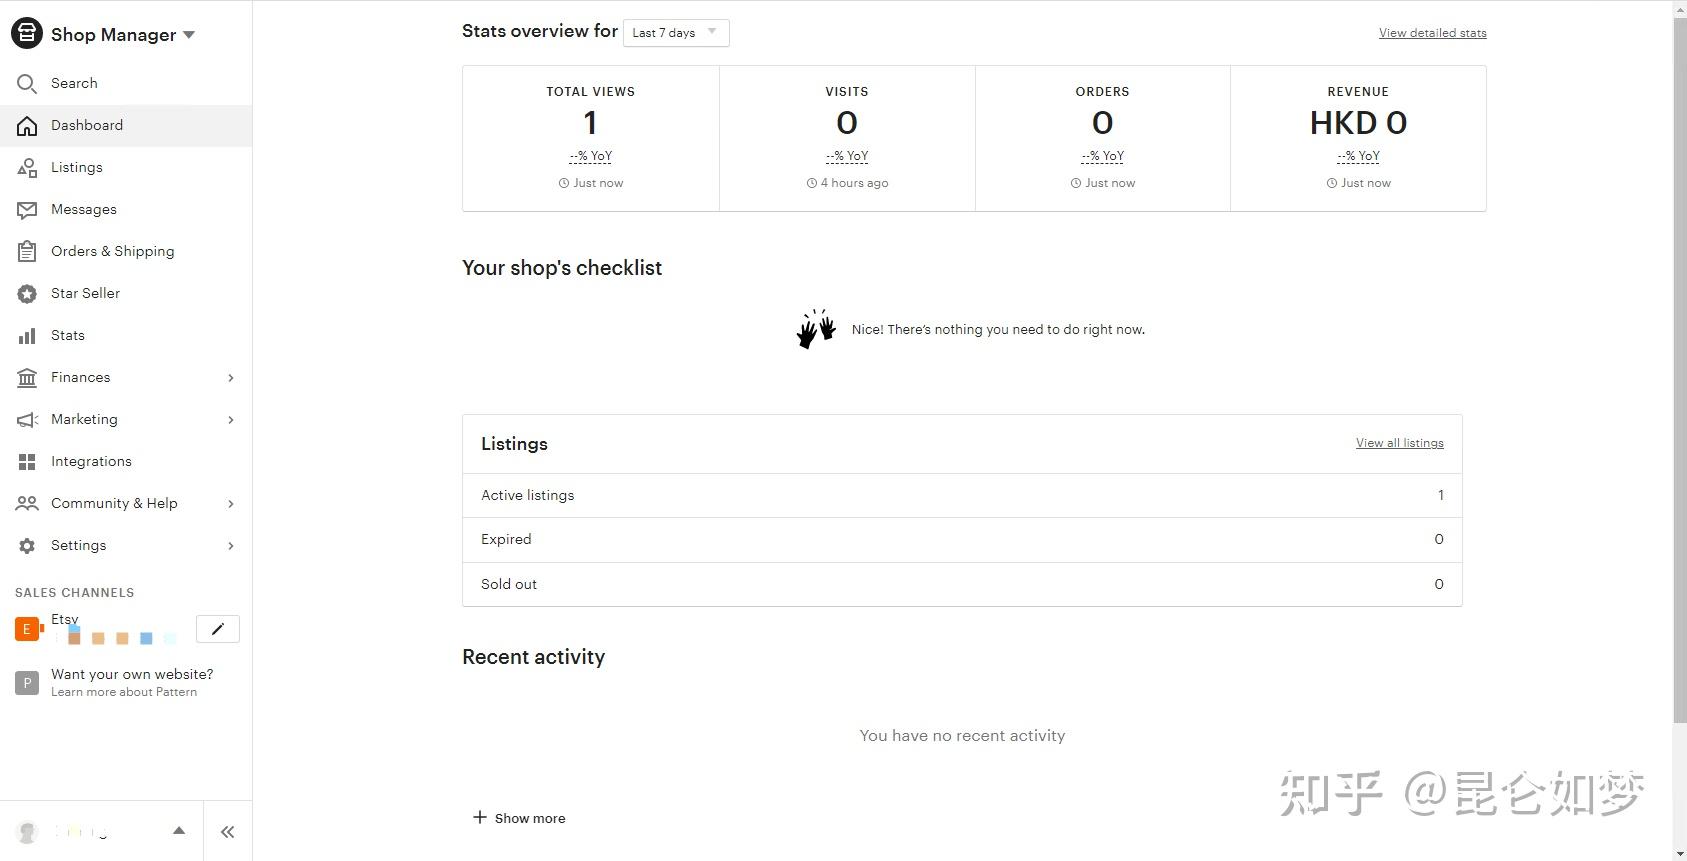Open the Last 7 days dropdown
This screenshot has width=1687, height=861.
click(x=675, y=33)
